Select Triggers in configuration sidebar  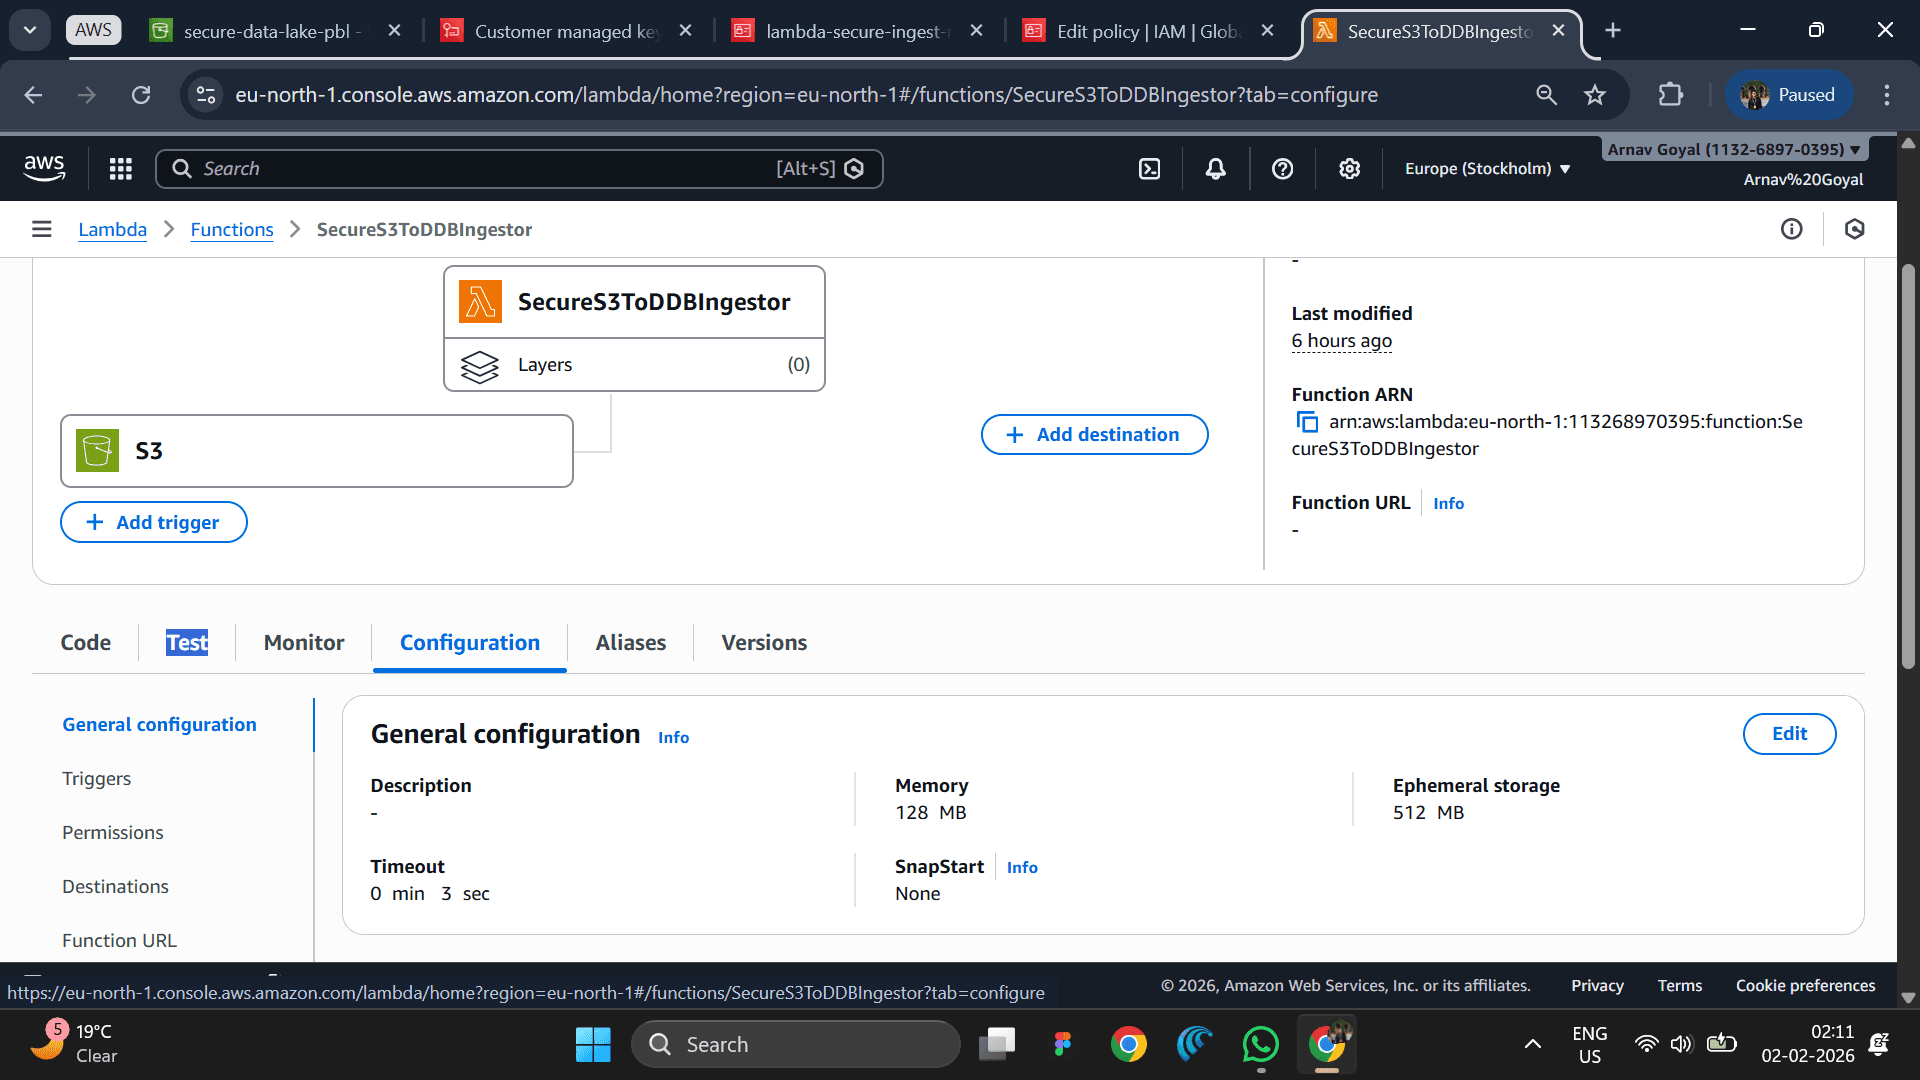click(x=96, y=779)
